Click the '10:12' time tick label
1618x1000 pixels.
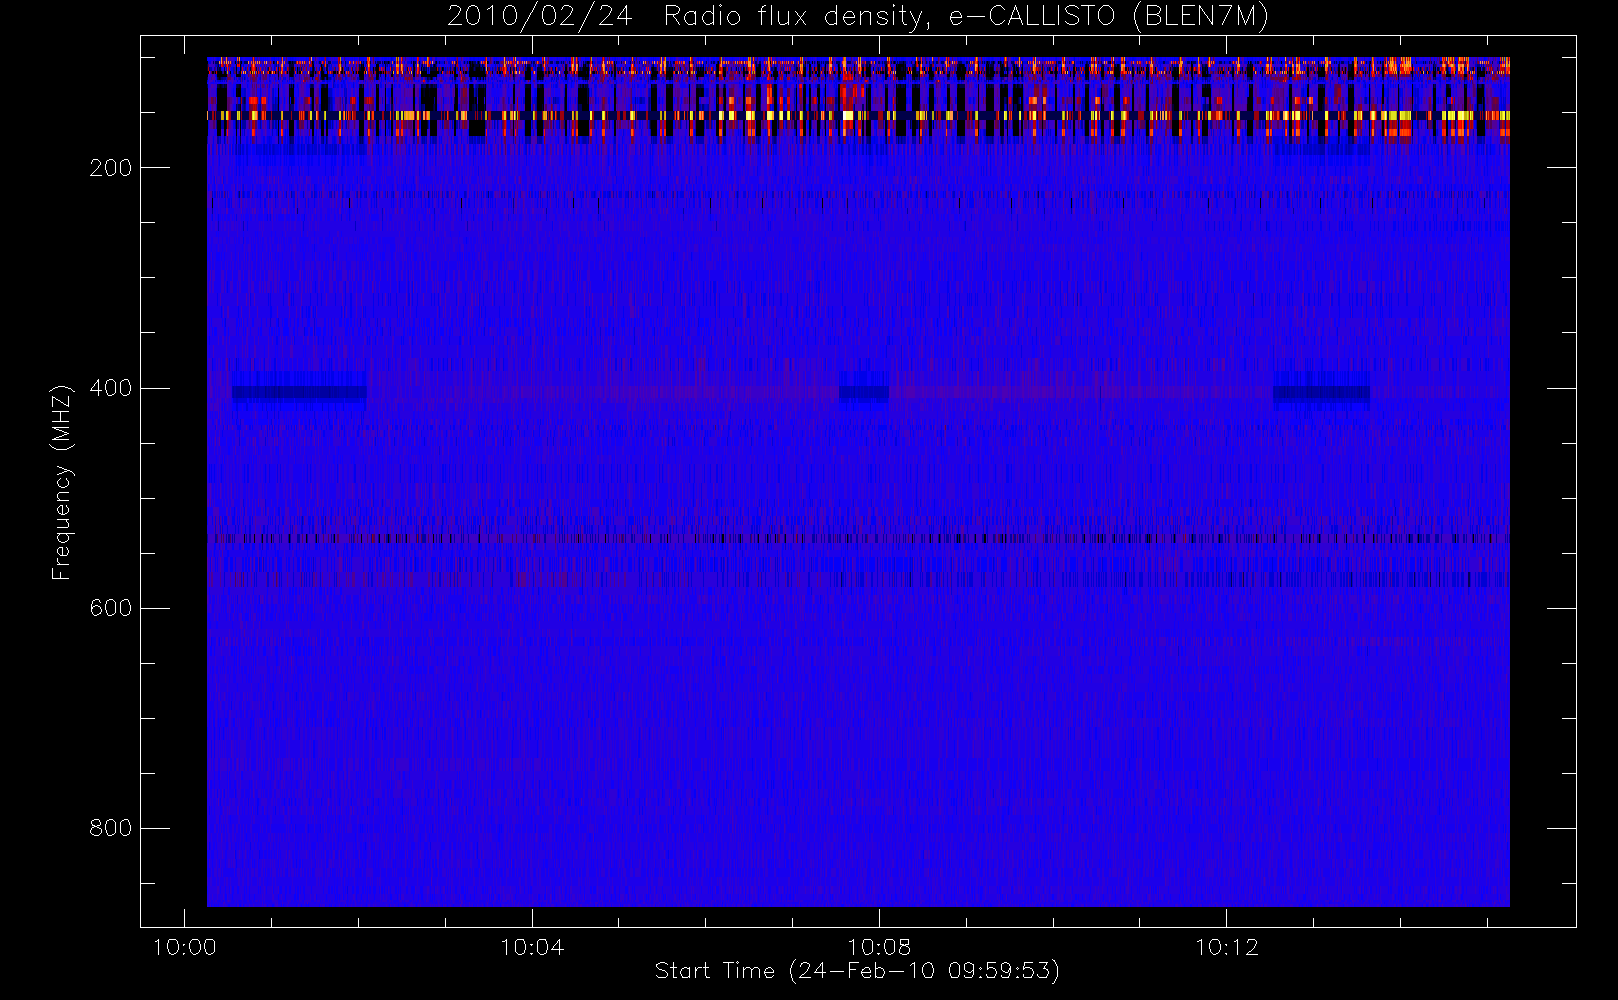(1227, 947)
